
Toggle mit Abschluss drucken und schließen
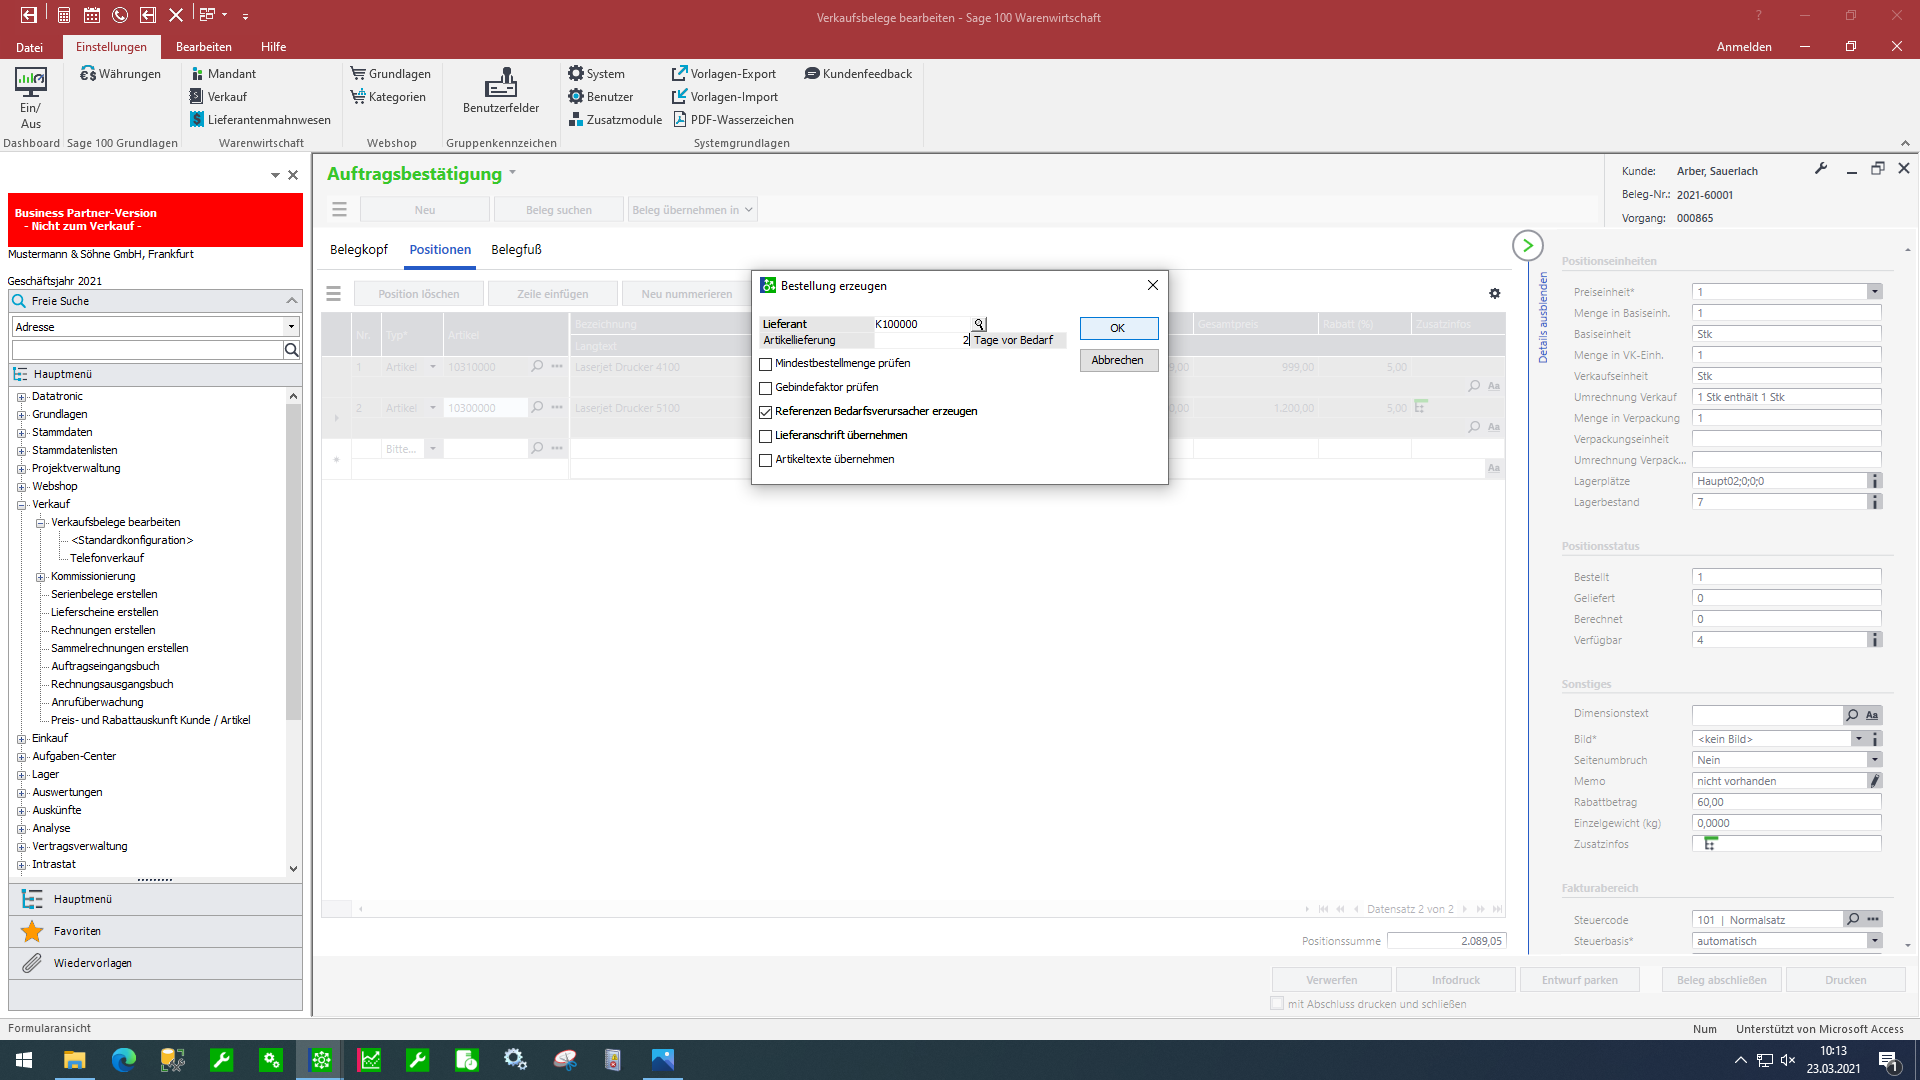click(1277, 1003)
